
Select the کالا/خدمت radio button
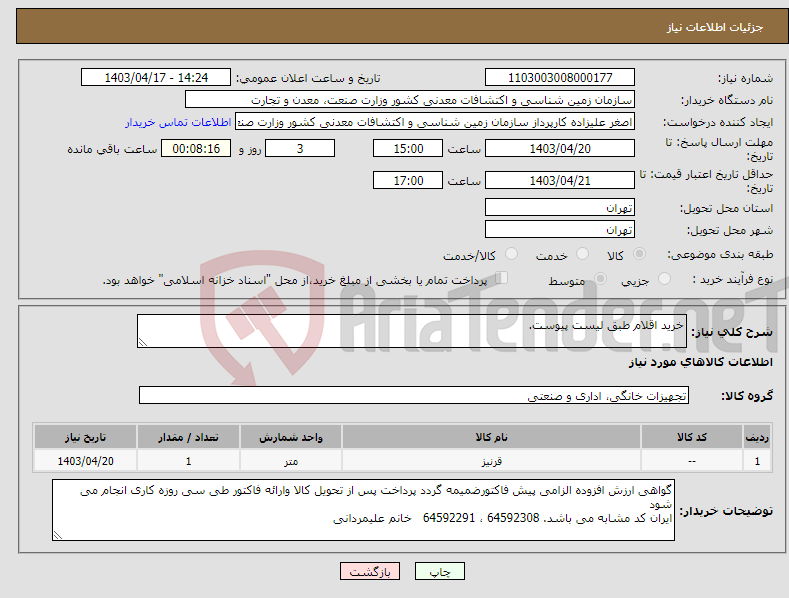[511, 254]
